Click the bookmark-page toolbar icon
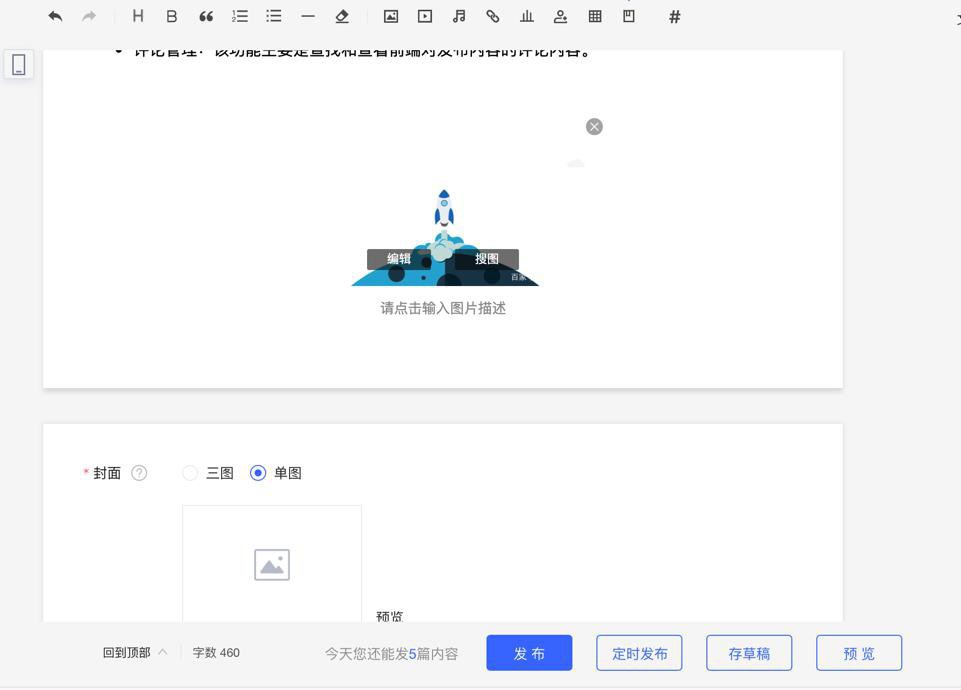Screen dimensions: 961x690 tap(629, 17)
